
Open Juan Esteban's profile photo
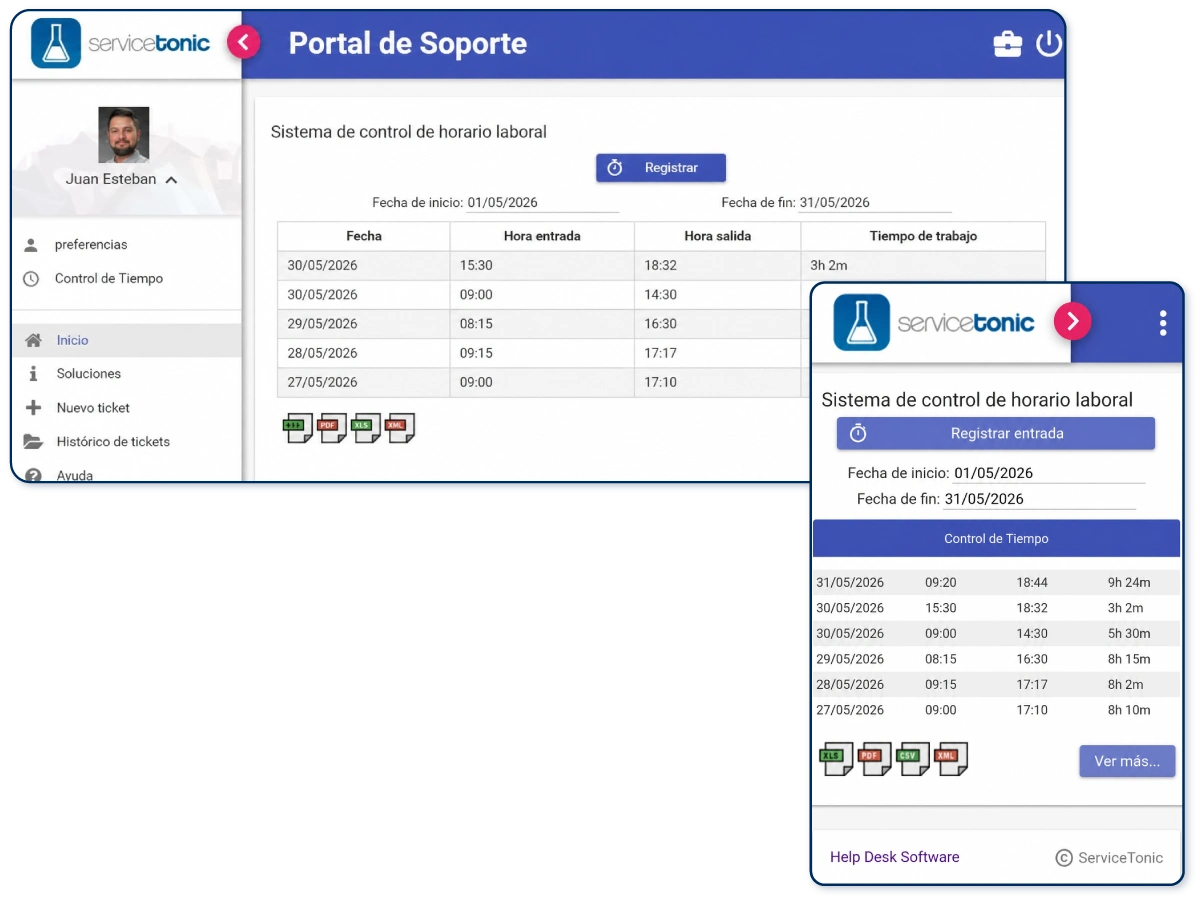(x=124, y=135)
